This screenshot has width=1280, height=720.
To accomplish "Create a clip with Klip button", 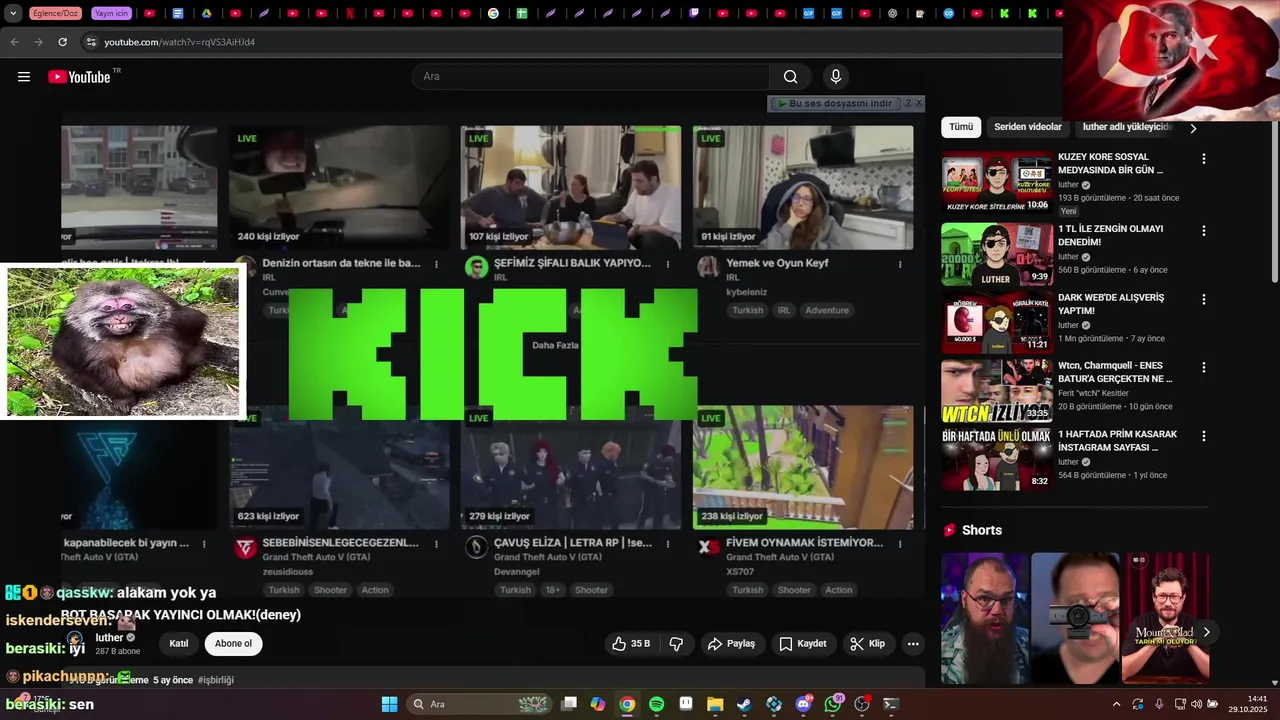I will [868, 644].
